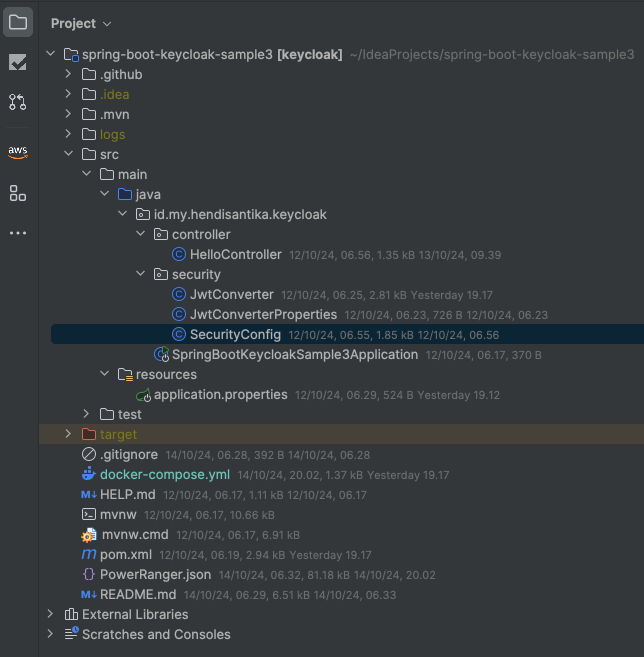Select the mvnw.cmd file name
The height and width of the screenshot is (657, 644).
[x=135, y=535]
